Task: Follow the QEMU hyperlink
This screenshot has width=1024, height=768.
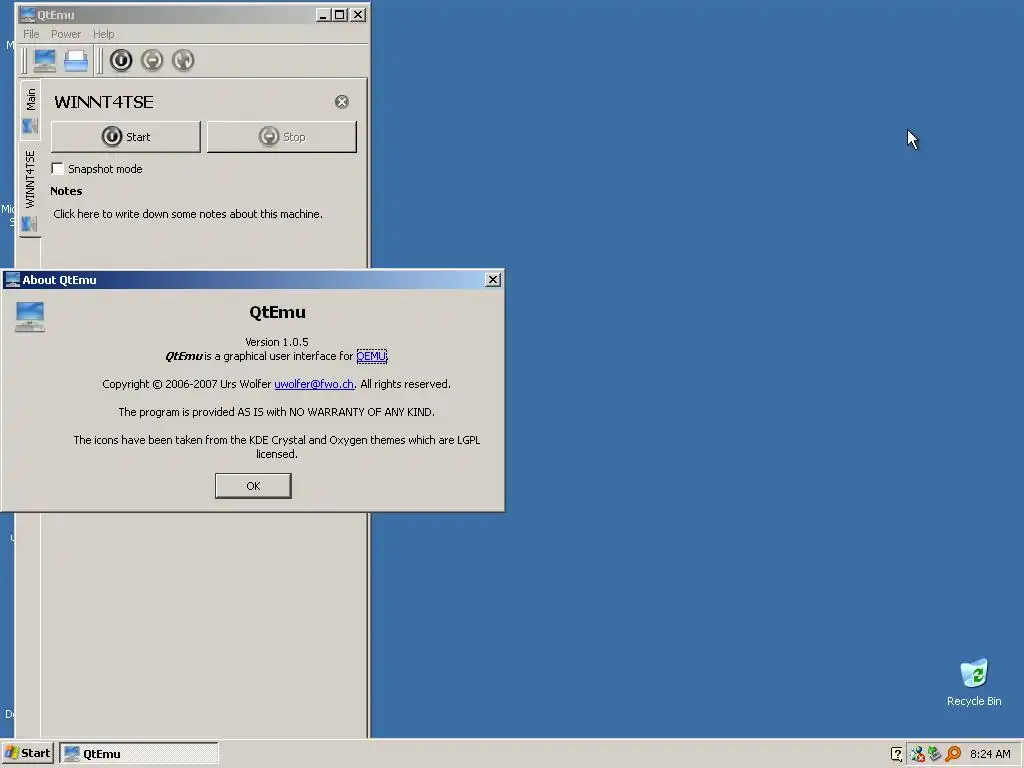Action: [372, 356]
